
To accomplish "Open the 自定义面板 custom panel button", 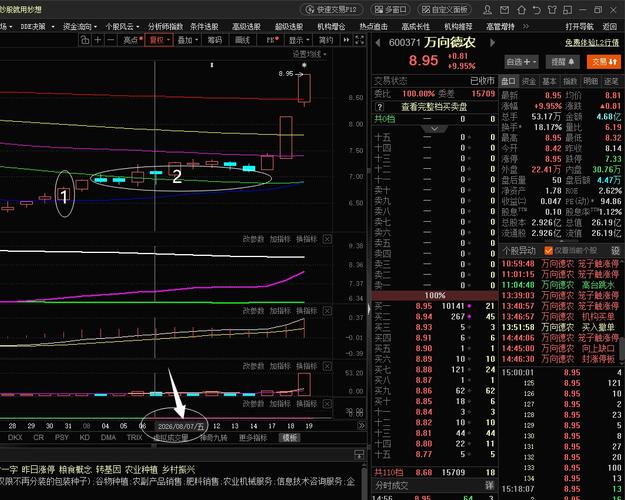I will [446, 9].
